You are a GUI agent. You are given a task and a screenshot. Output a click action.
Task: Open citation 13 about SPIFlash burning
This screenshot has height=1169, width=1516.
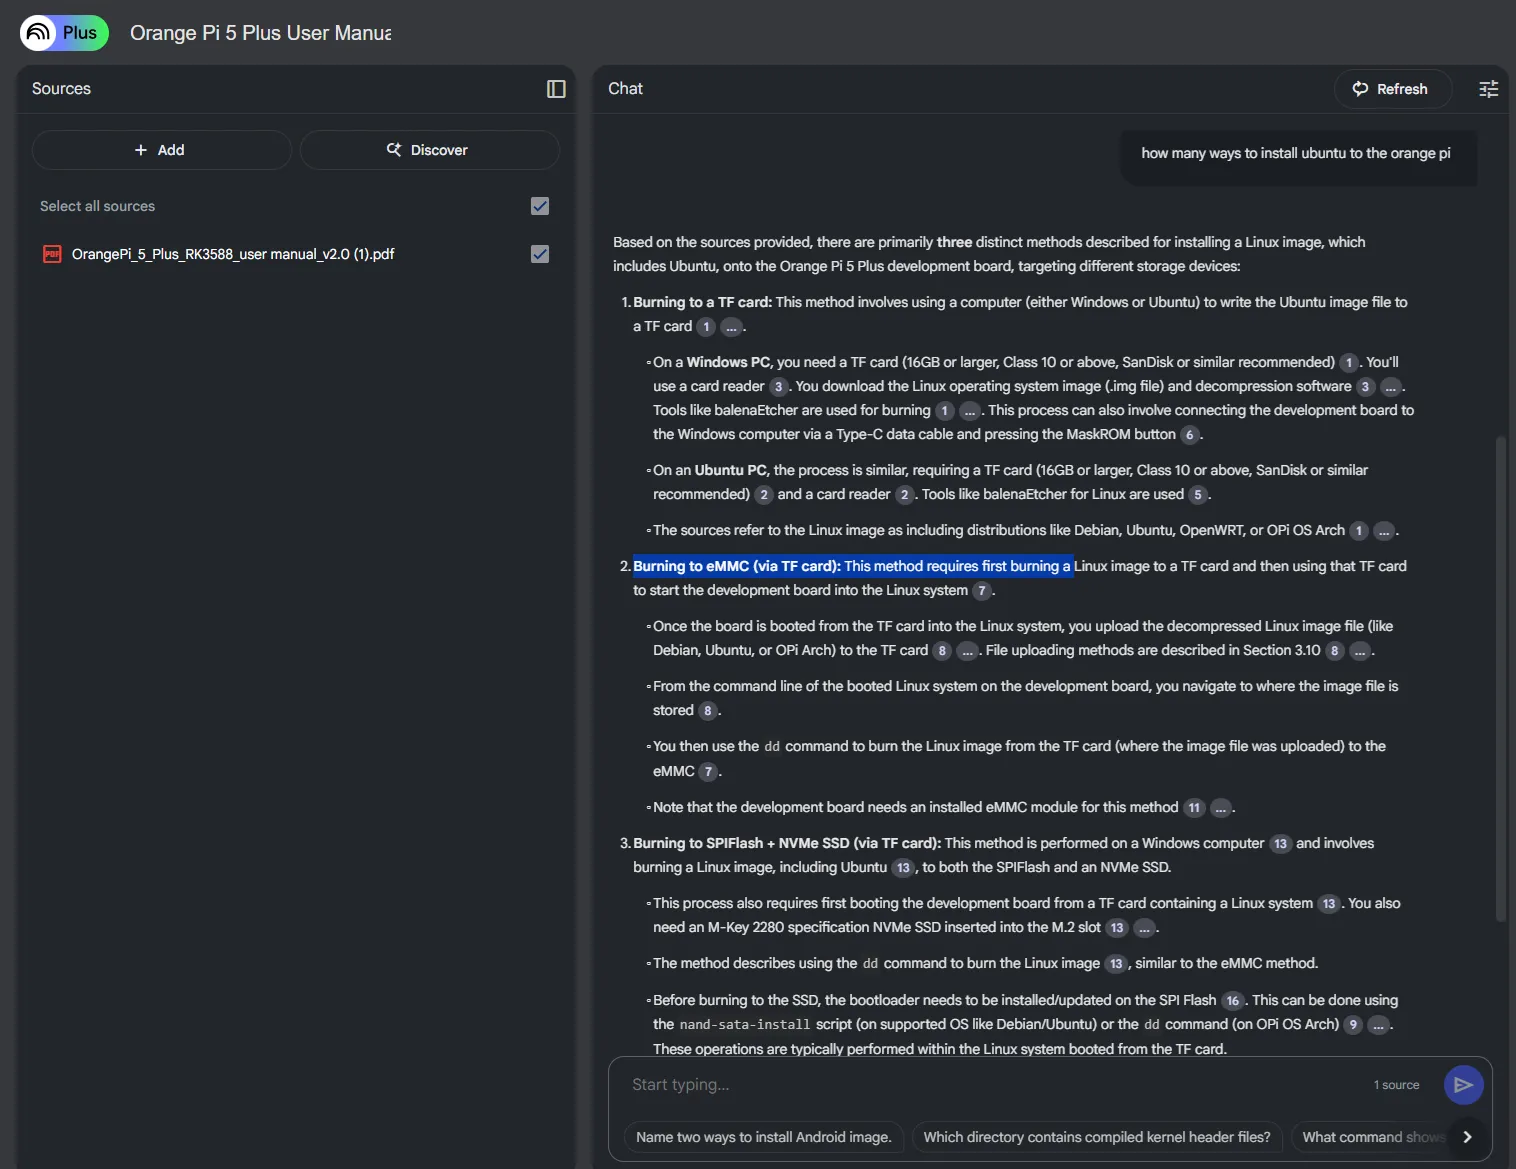1281,843
